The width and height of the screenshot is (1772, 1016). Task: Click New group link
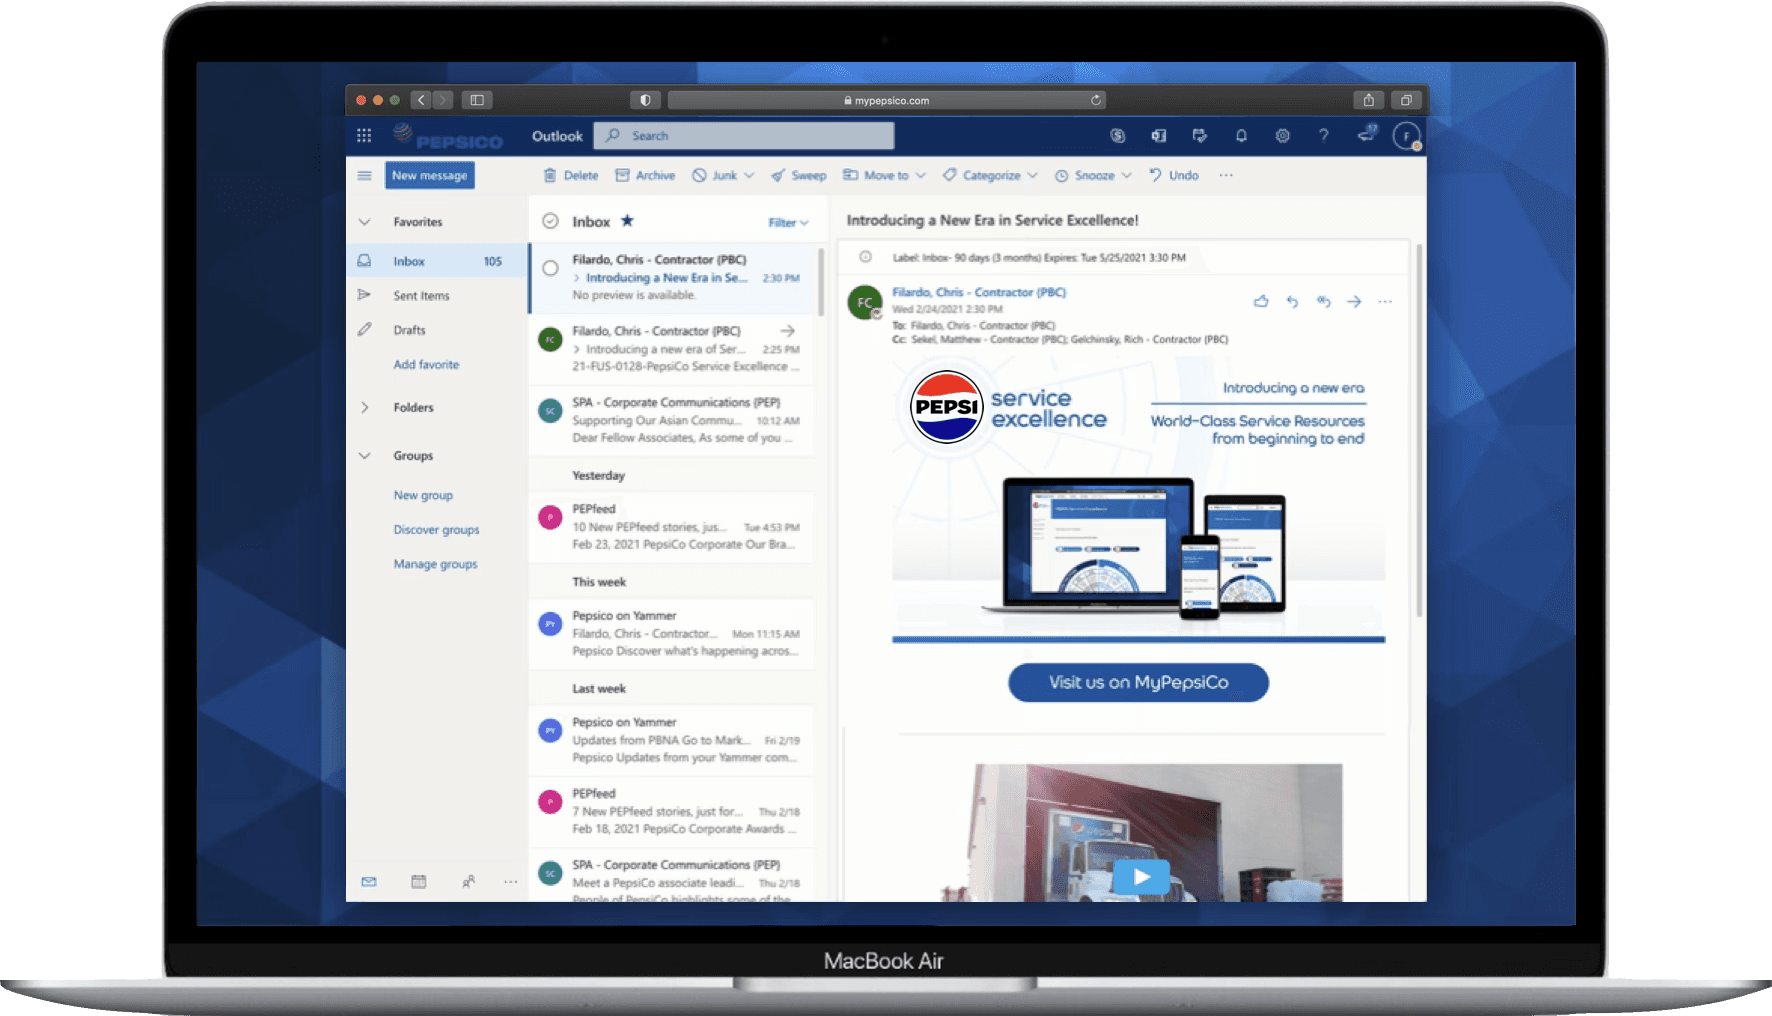pyautogui.click(x=423, y=496)
